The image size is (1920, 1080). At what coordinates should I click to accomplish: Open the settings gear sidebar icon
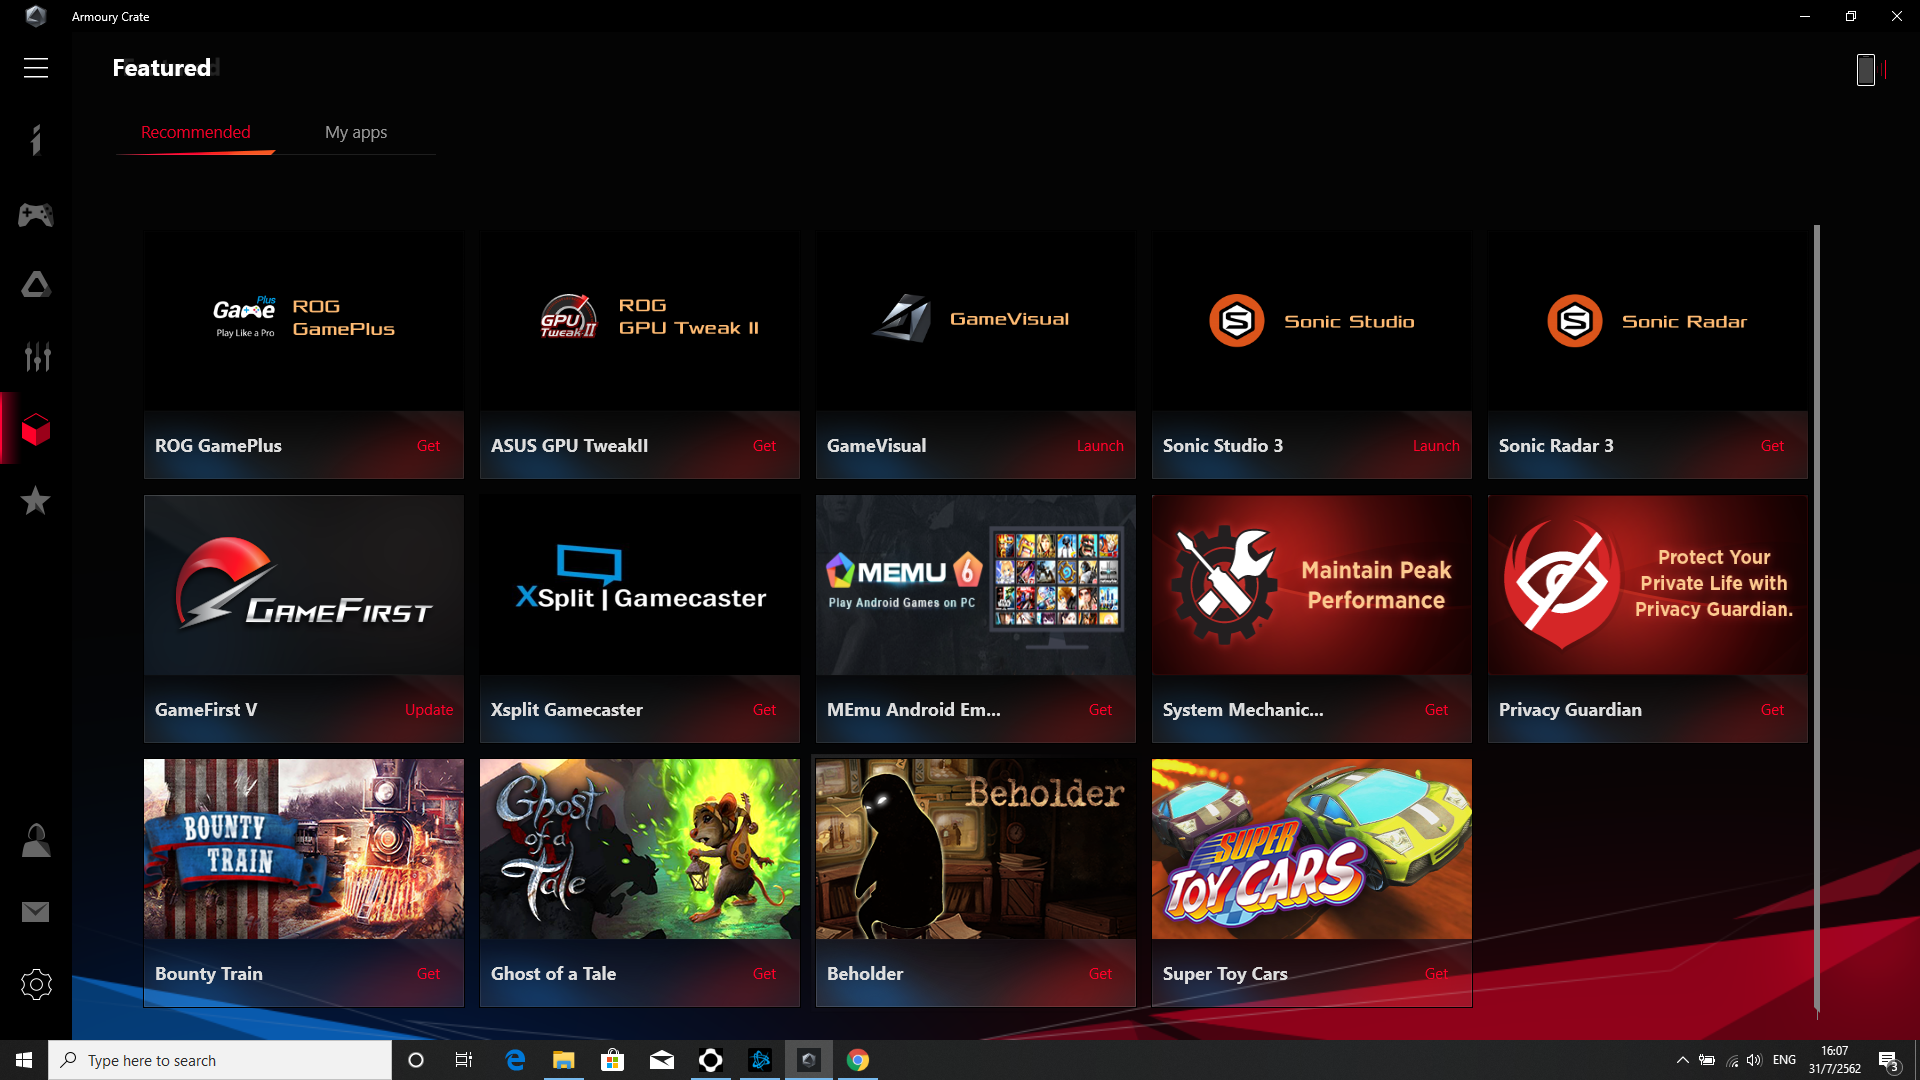(x=36, y=984)
